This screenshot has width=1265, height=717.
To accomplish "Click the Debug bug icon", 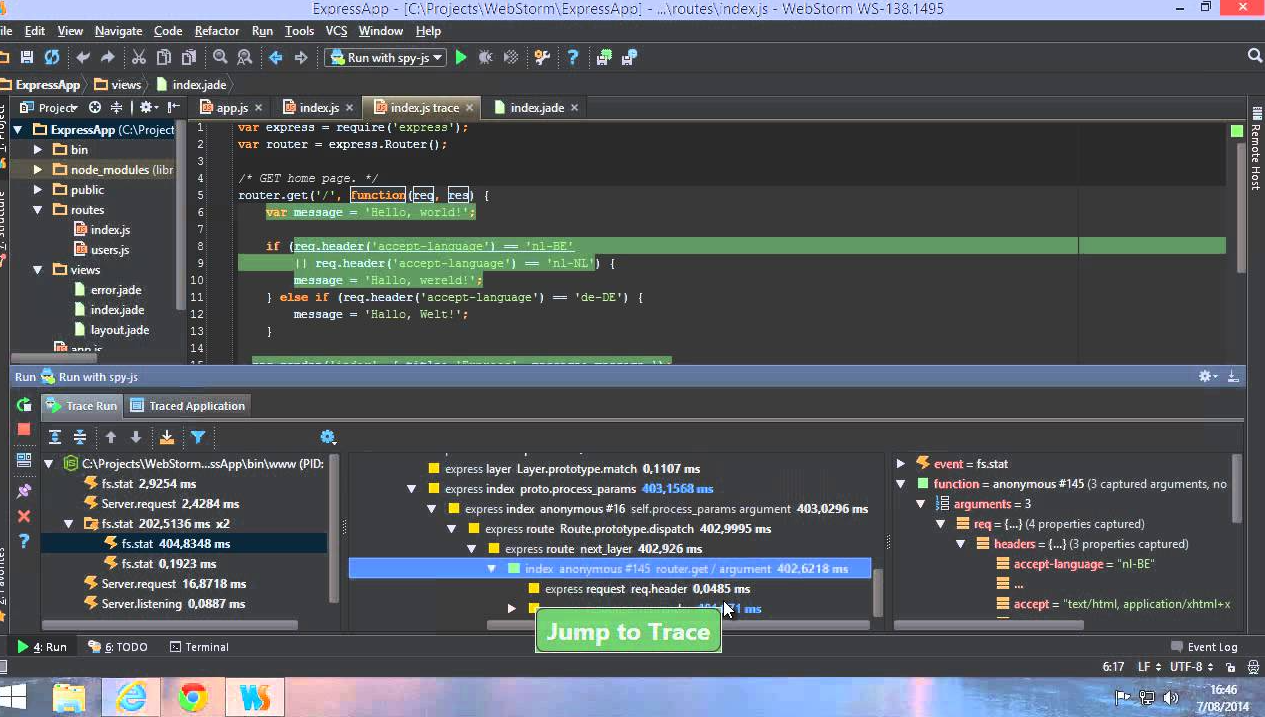I will (x=486, y=58).
